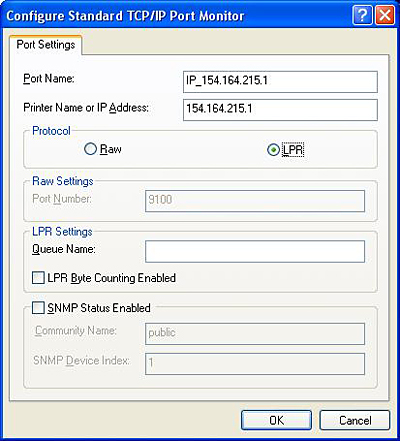Enable LPR Byte Counting checkbox
This screenshot has height=441, width=400.
tap(38, 278)
